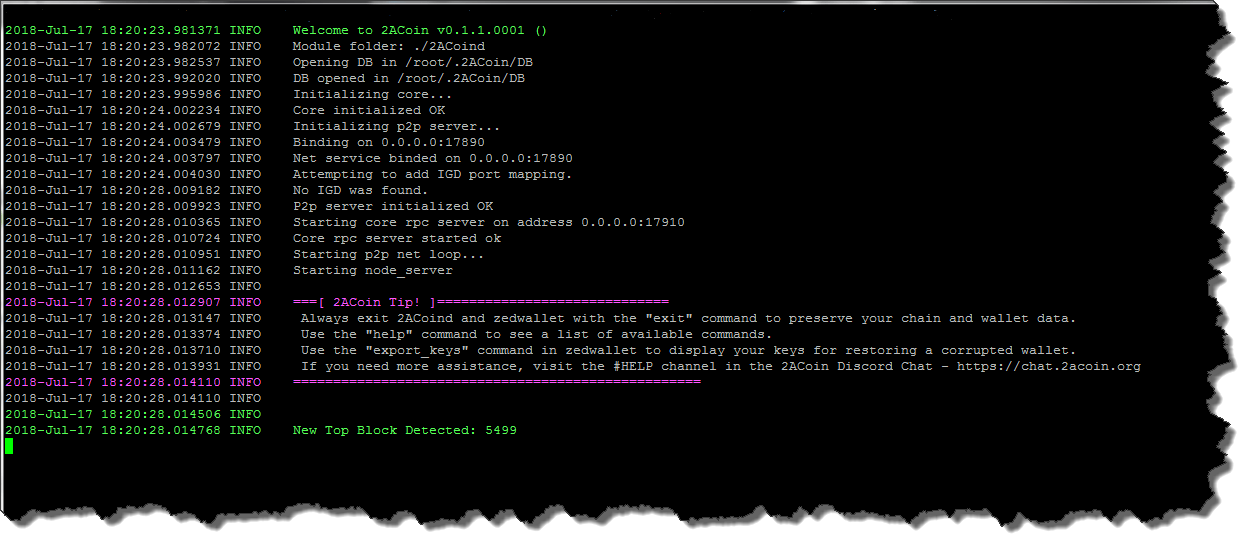The height and width of the screenshot is (548, 1252).
Task: Click the "Initializing core..." message
Action: pos(372,94)
